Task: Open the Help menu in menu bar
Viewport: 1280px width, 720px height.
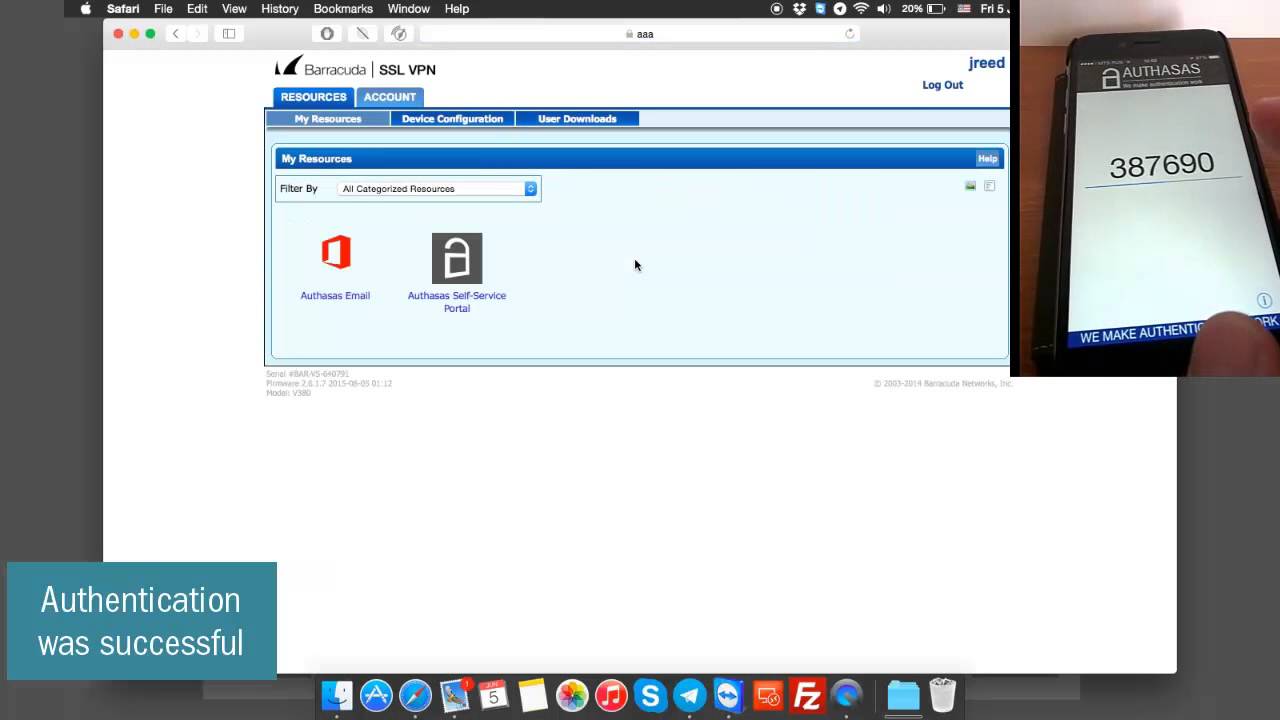Action: pos(457,9)
